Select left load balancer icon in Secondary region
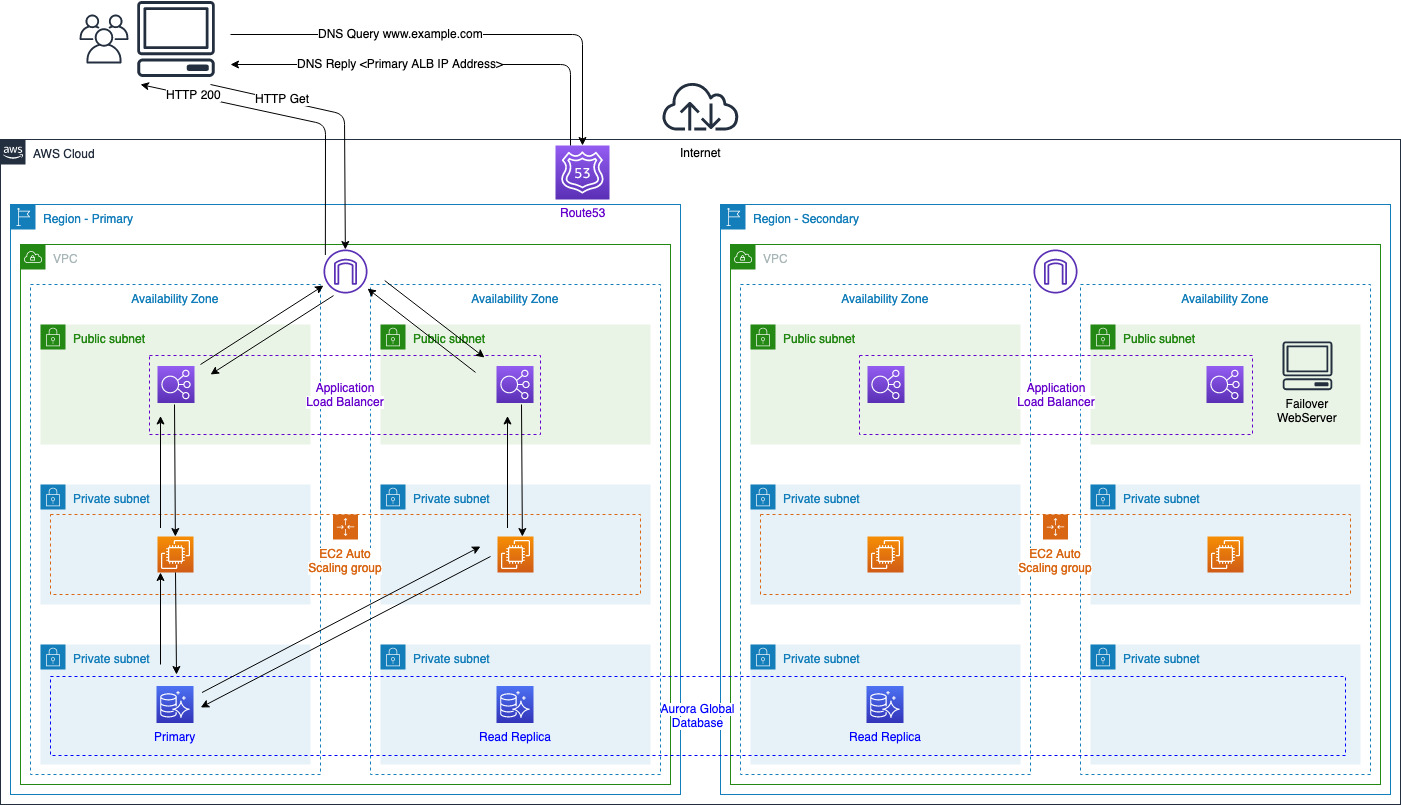Screen dimensions: 1401x805 (885, 384)
